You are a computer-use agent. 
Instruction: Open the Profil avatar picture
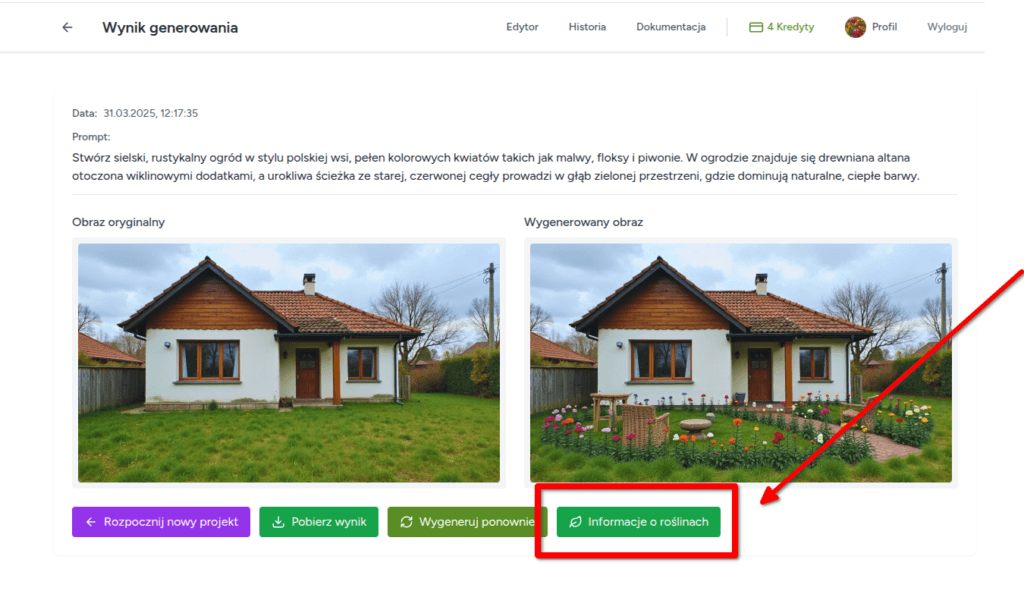pyautogui.click(x=857, y=27)
